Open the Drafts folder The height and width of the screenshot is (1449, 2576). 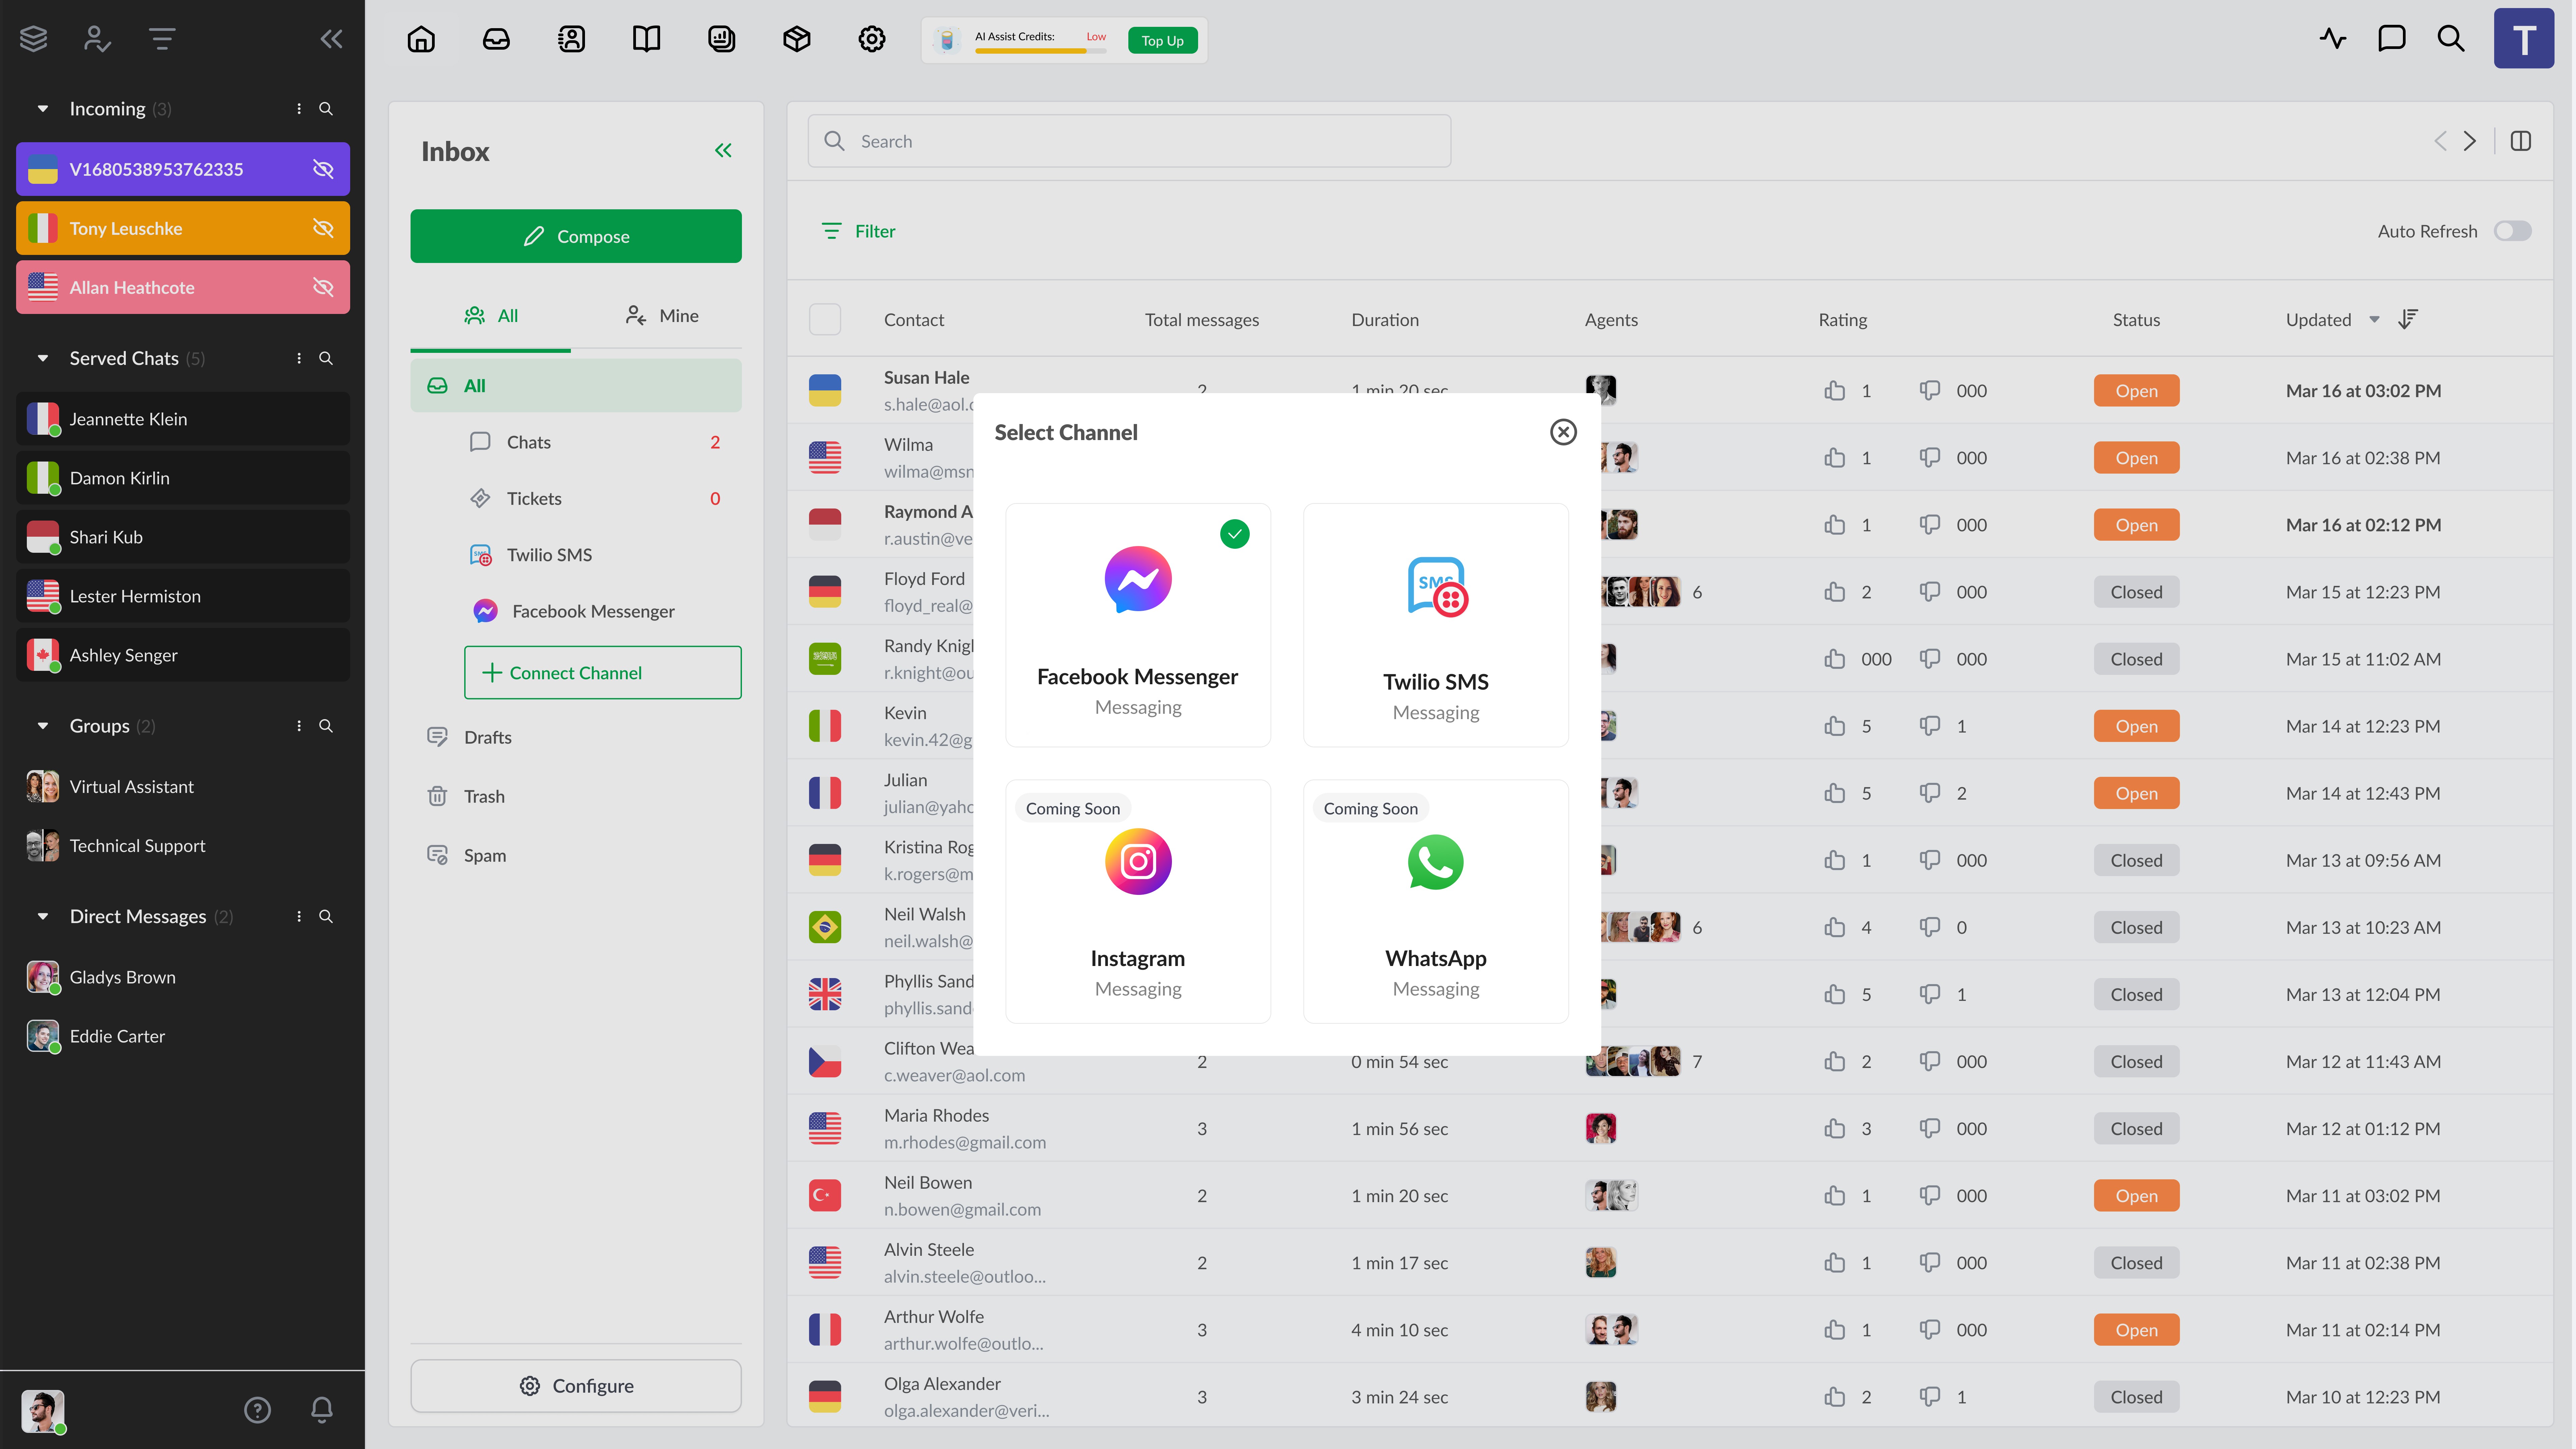tap(487, 737)
